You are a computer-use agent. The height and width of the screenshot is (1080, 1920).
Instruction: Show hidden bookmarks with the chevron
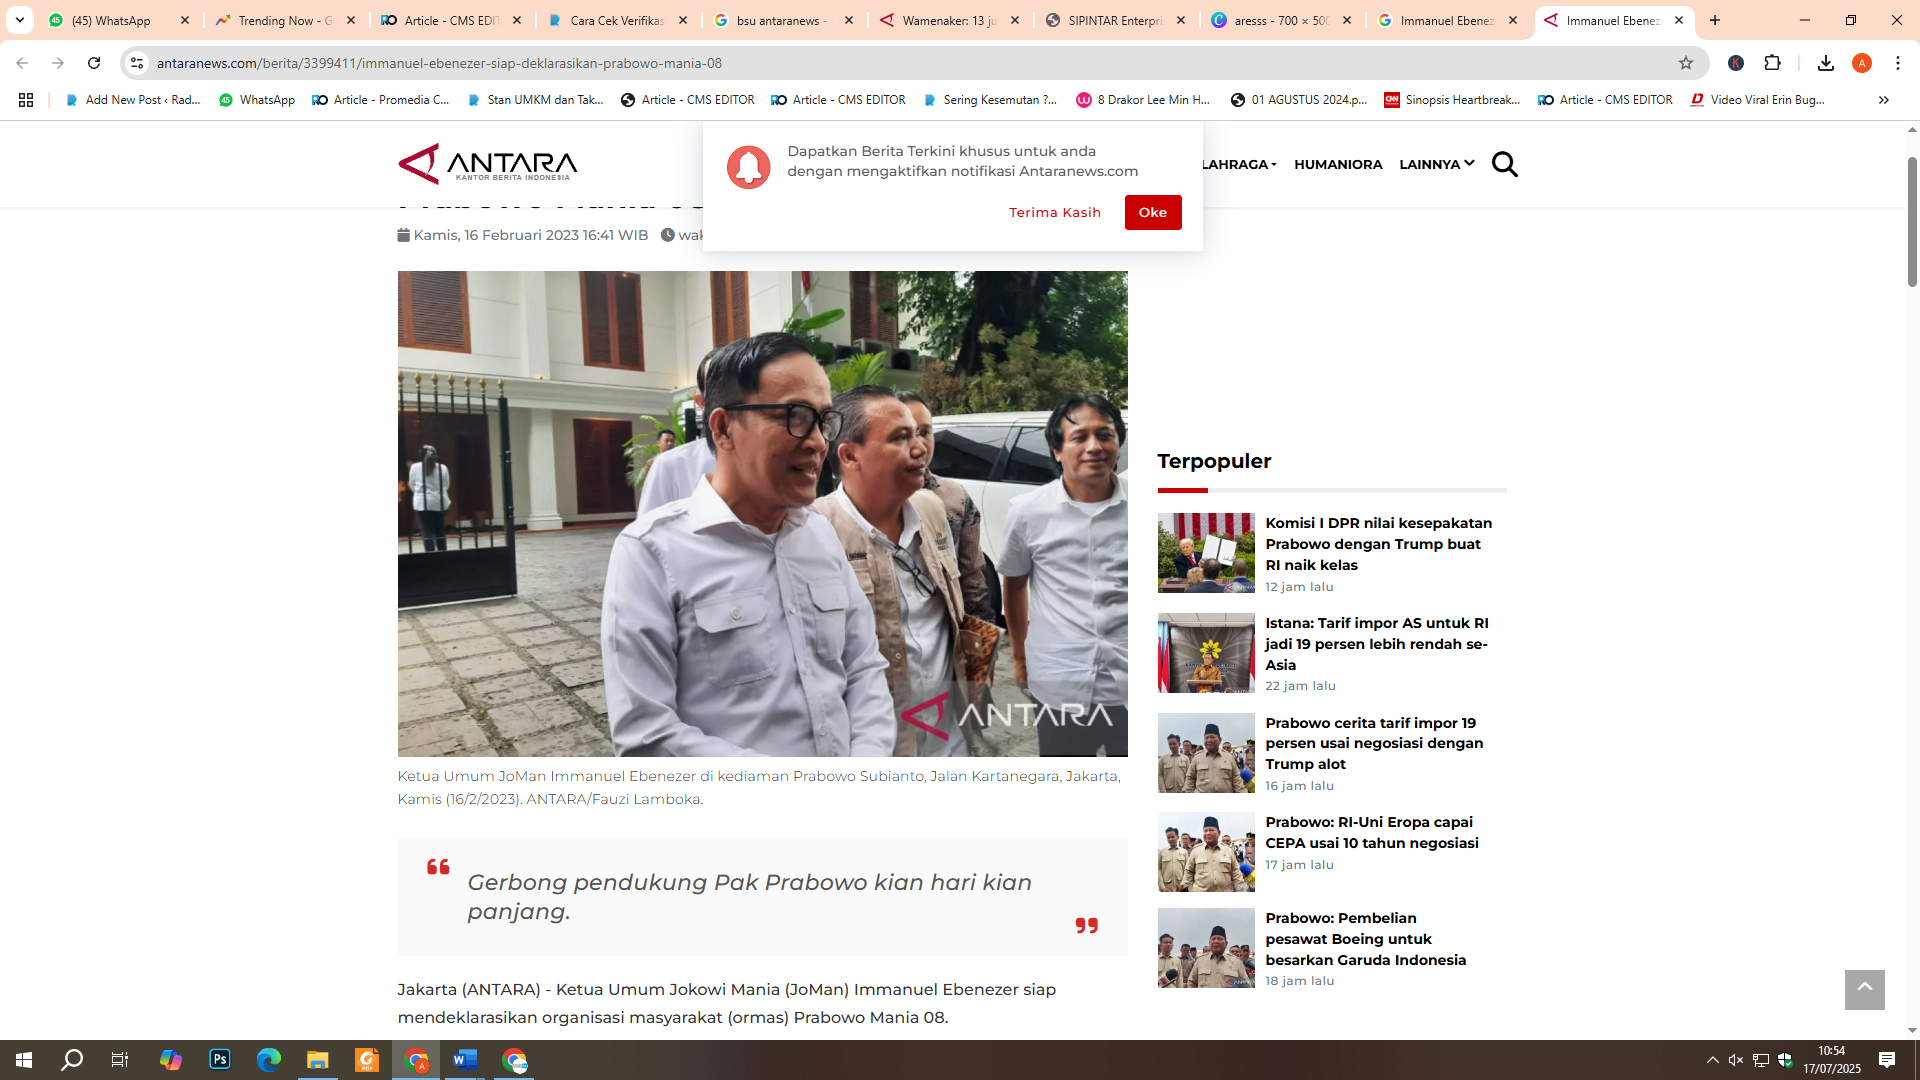pos(1883,100)
